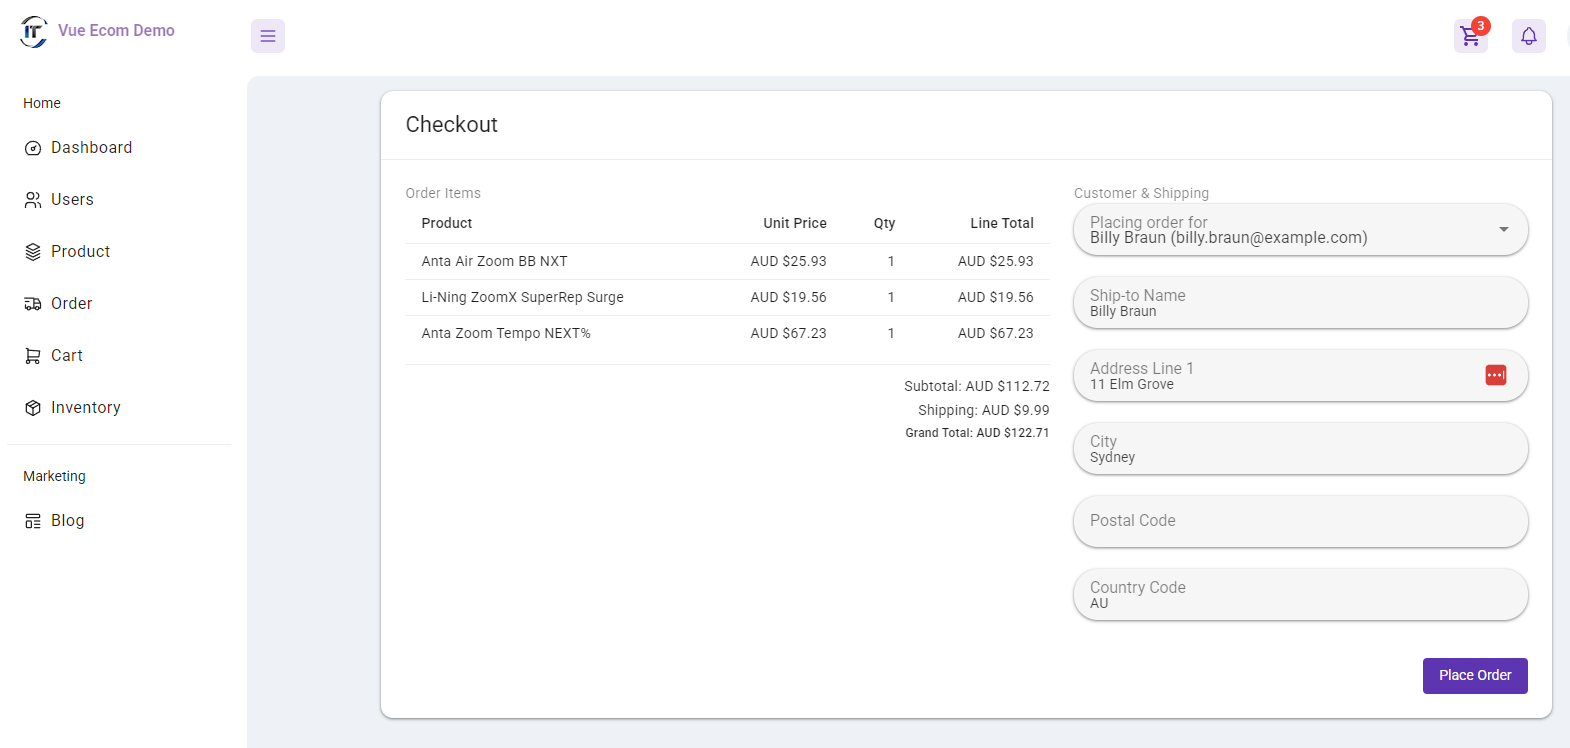Click the Shipping AUD $9.99 text

(x=984, y=410)
